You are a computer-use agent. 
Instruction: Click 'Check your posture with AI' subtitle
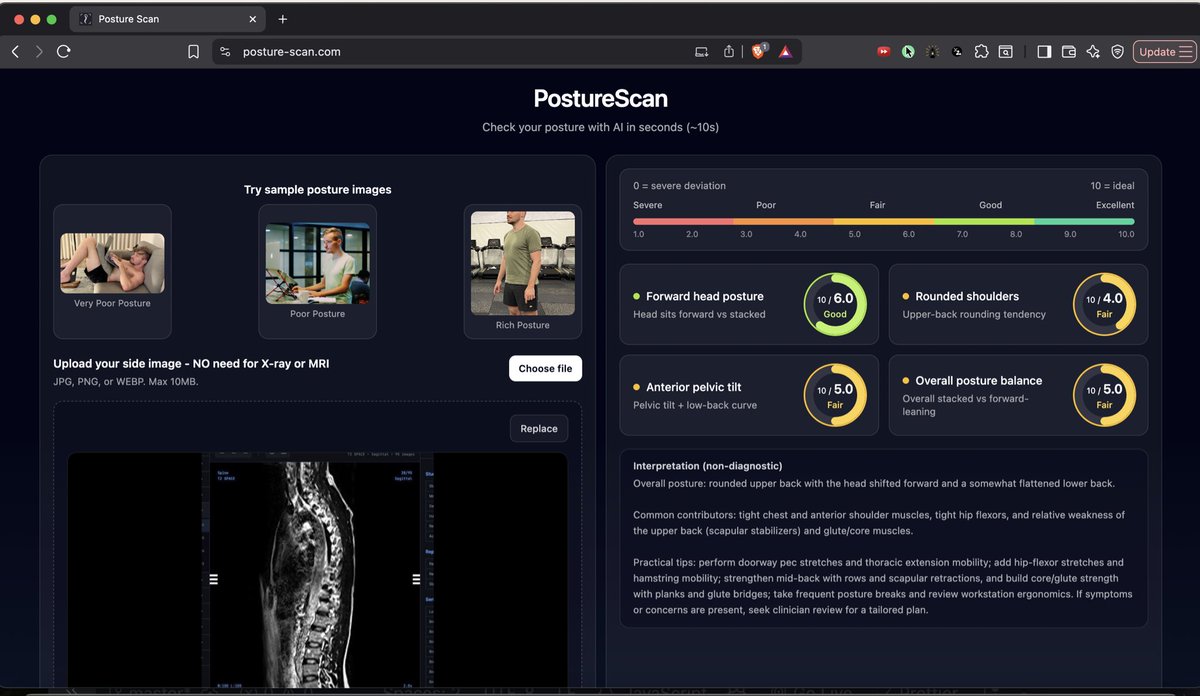[600, 127]
